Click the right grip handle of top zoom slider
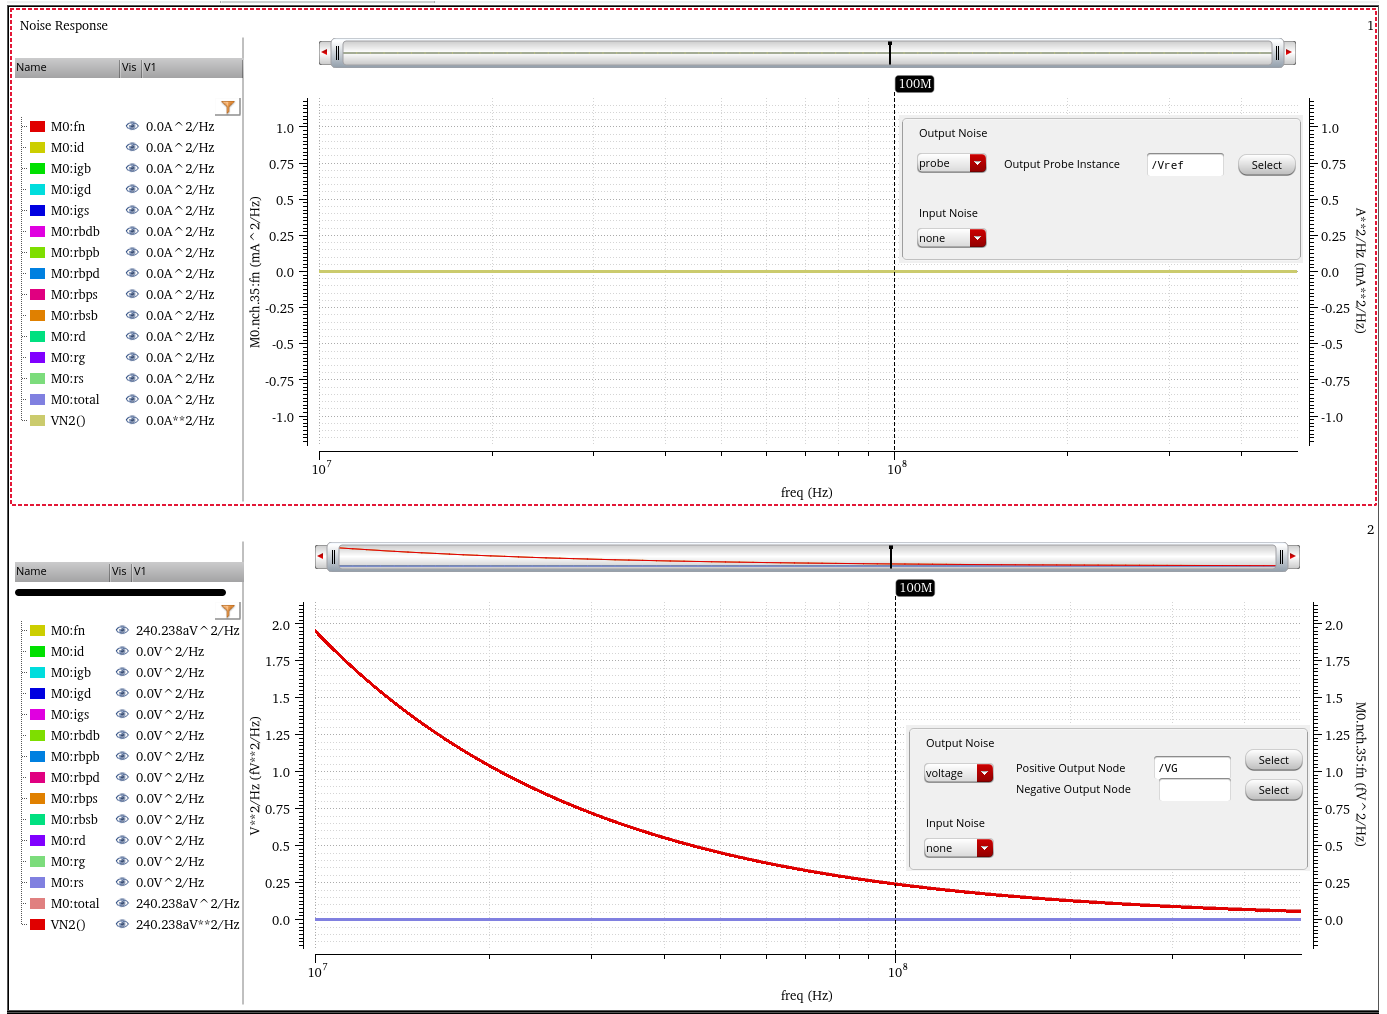This screenshot has height=1014, width=1387. coord(1277,53)
